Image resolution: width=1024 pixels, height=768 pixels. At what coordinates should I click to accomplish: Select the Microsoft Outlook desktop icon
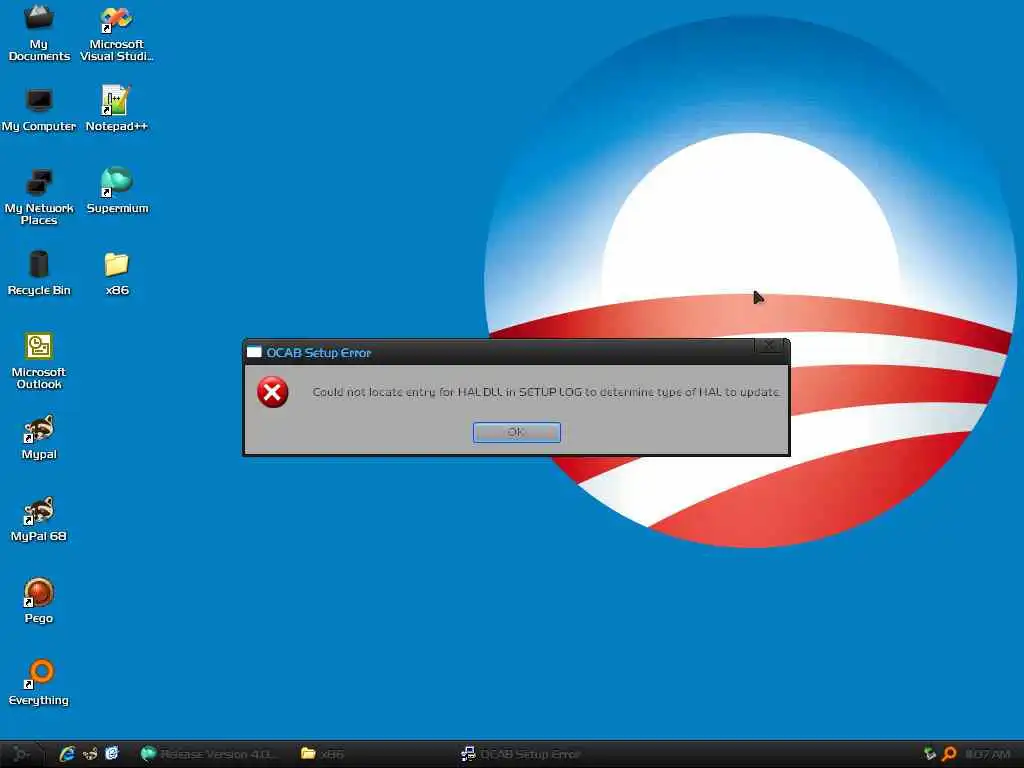39,361
